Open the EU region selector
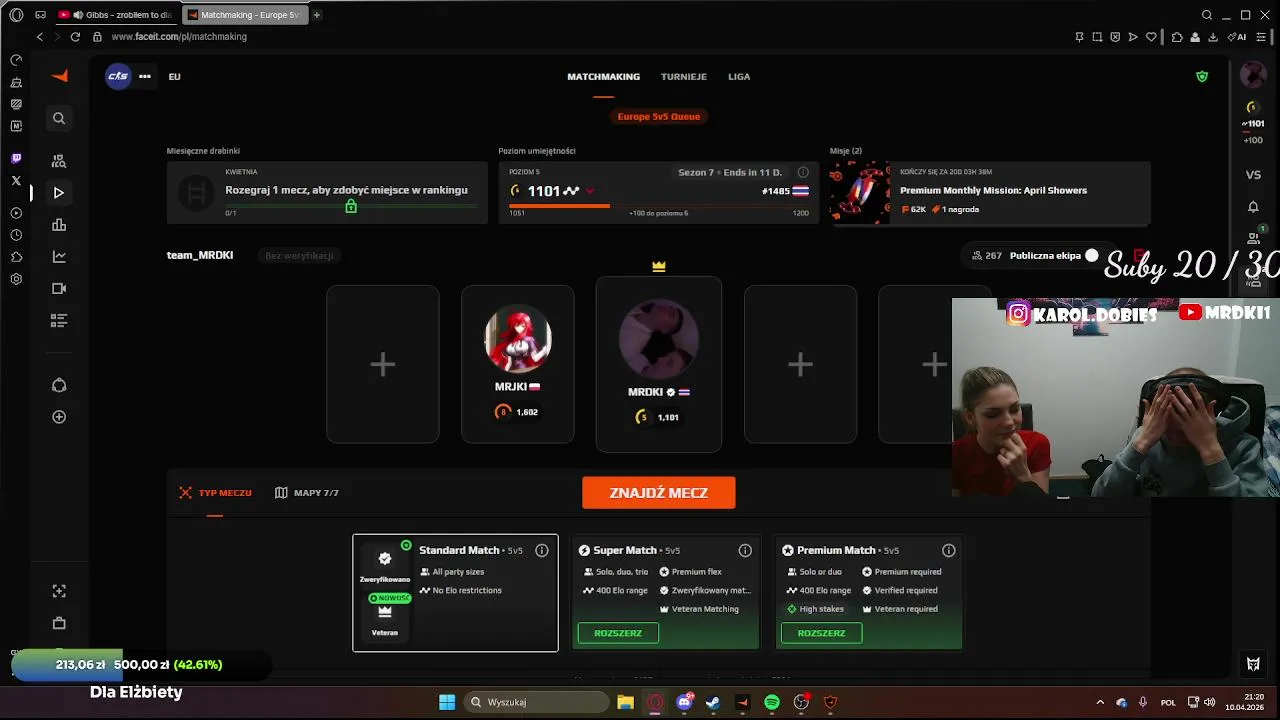Screen dimensions: 1280x720 (x=174, y=76)
